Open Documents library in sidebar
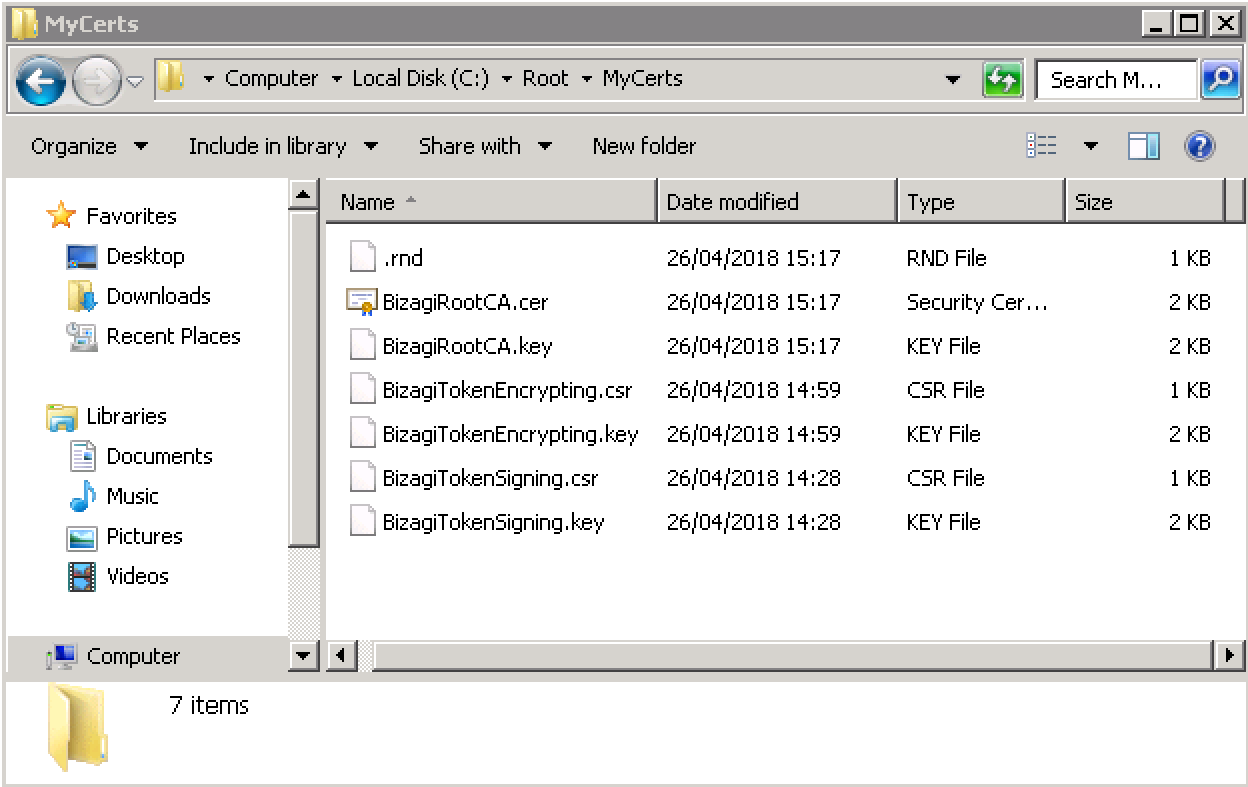Viewport: 1248px width, 787px height. [159, 456]
